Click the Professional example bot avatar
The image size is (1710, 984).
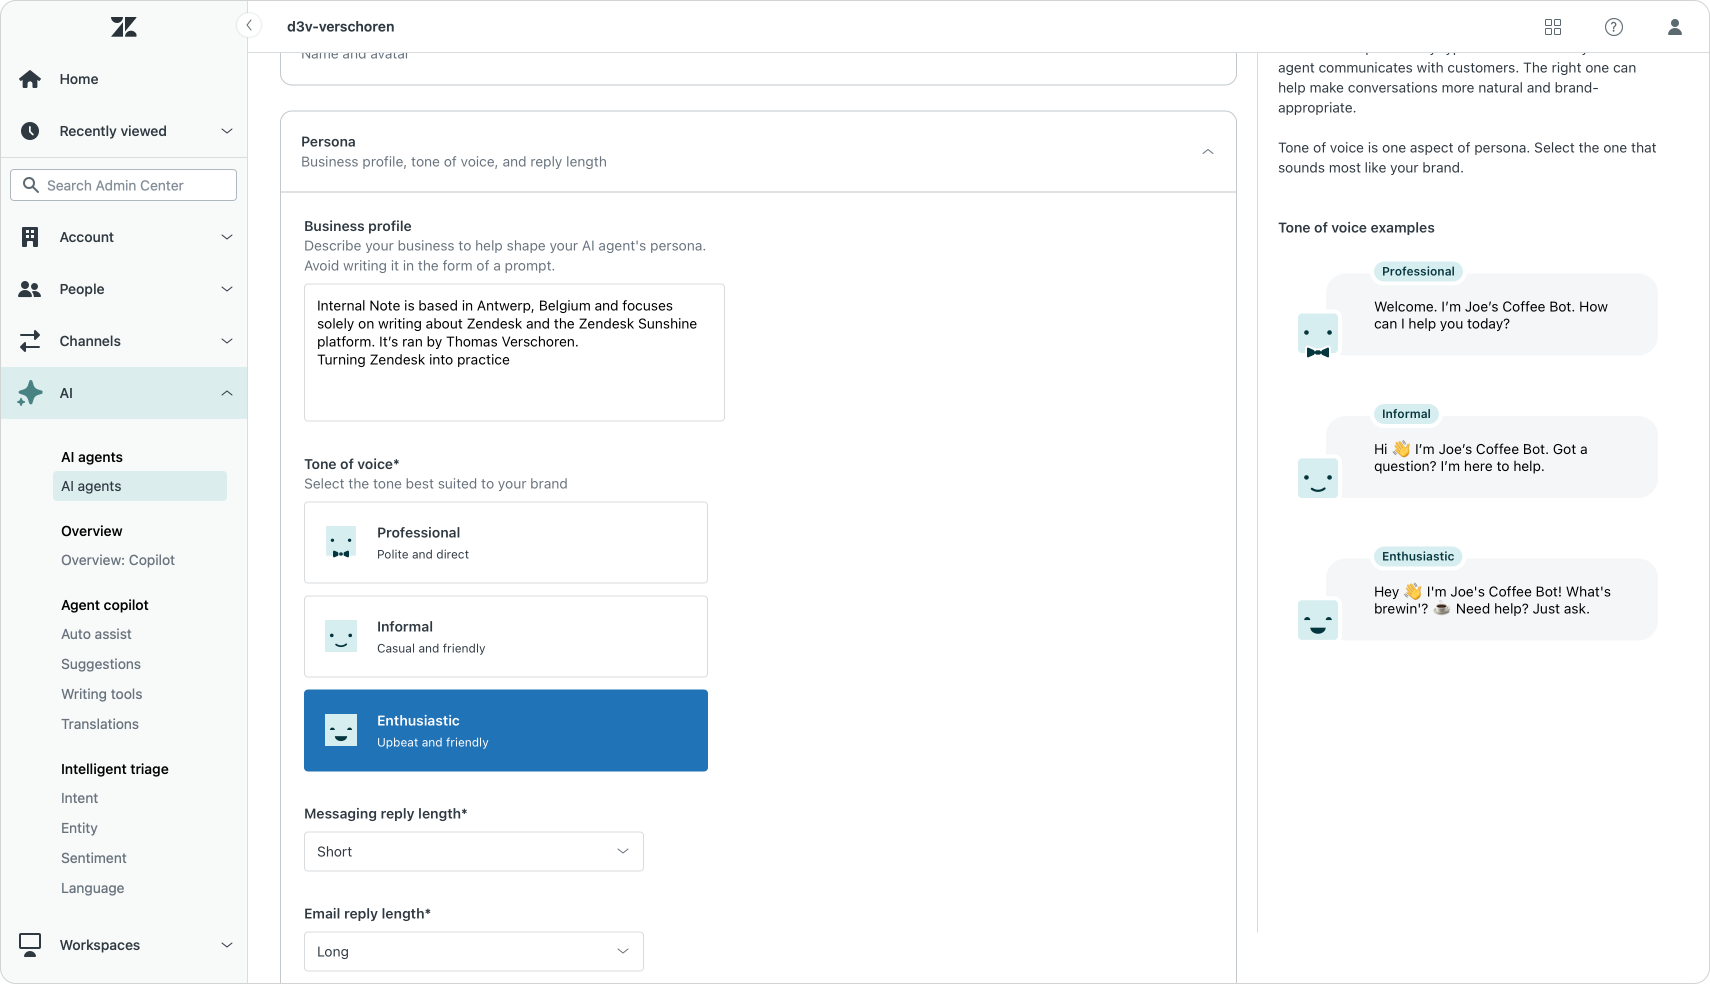tap(1318, 336)
